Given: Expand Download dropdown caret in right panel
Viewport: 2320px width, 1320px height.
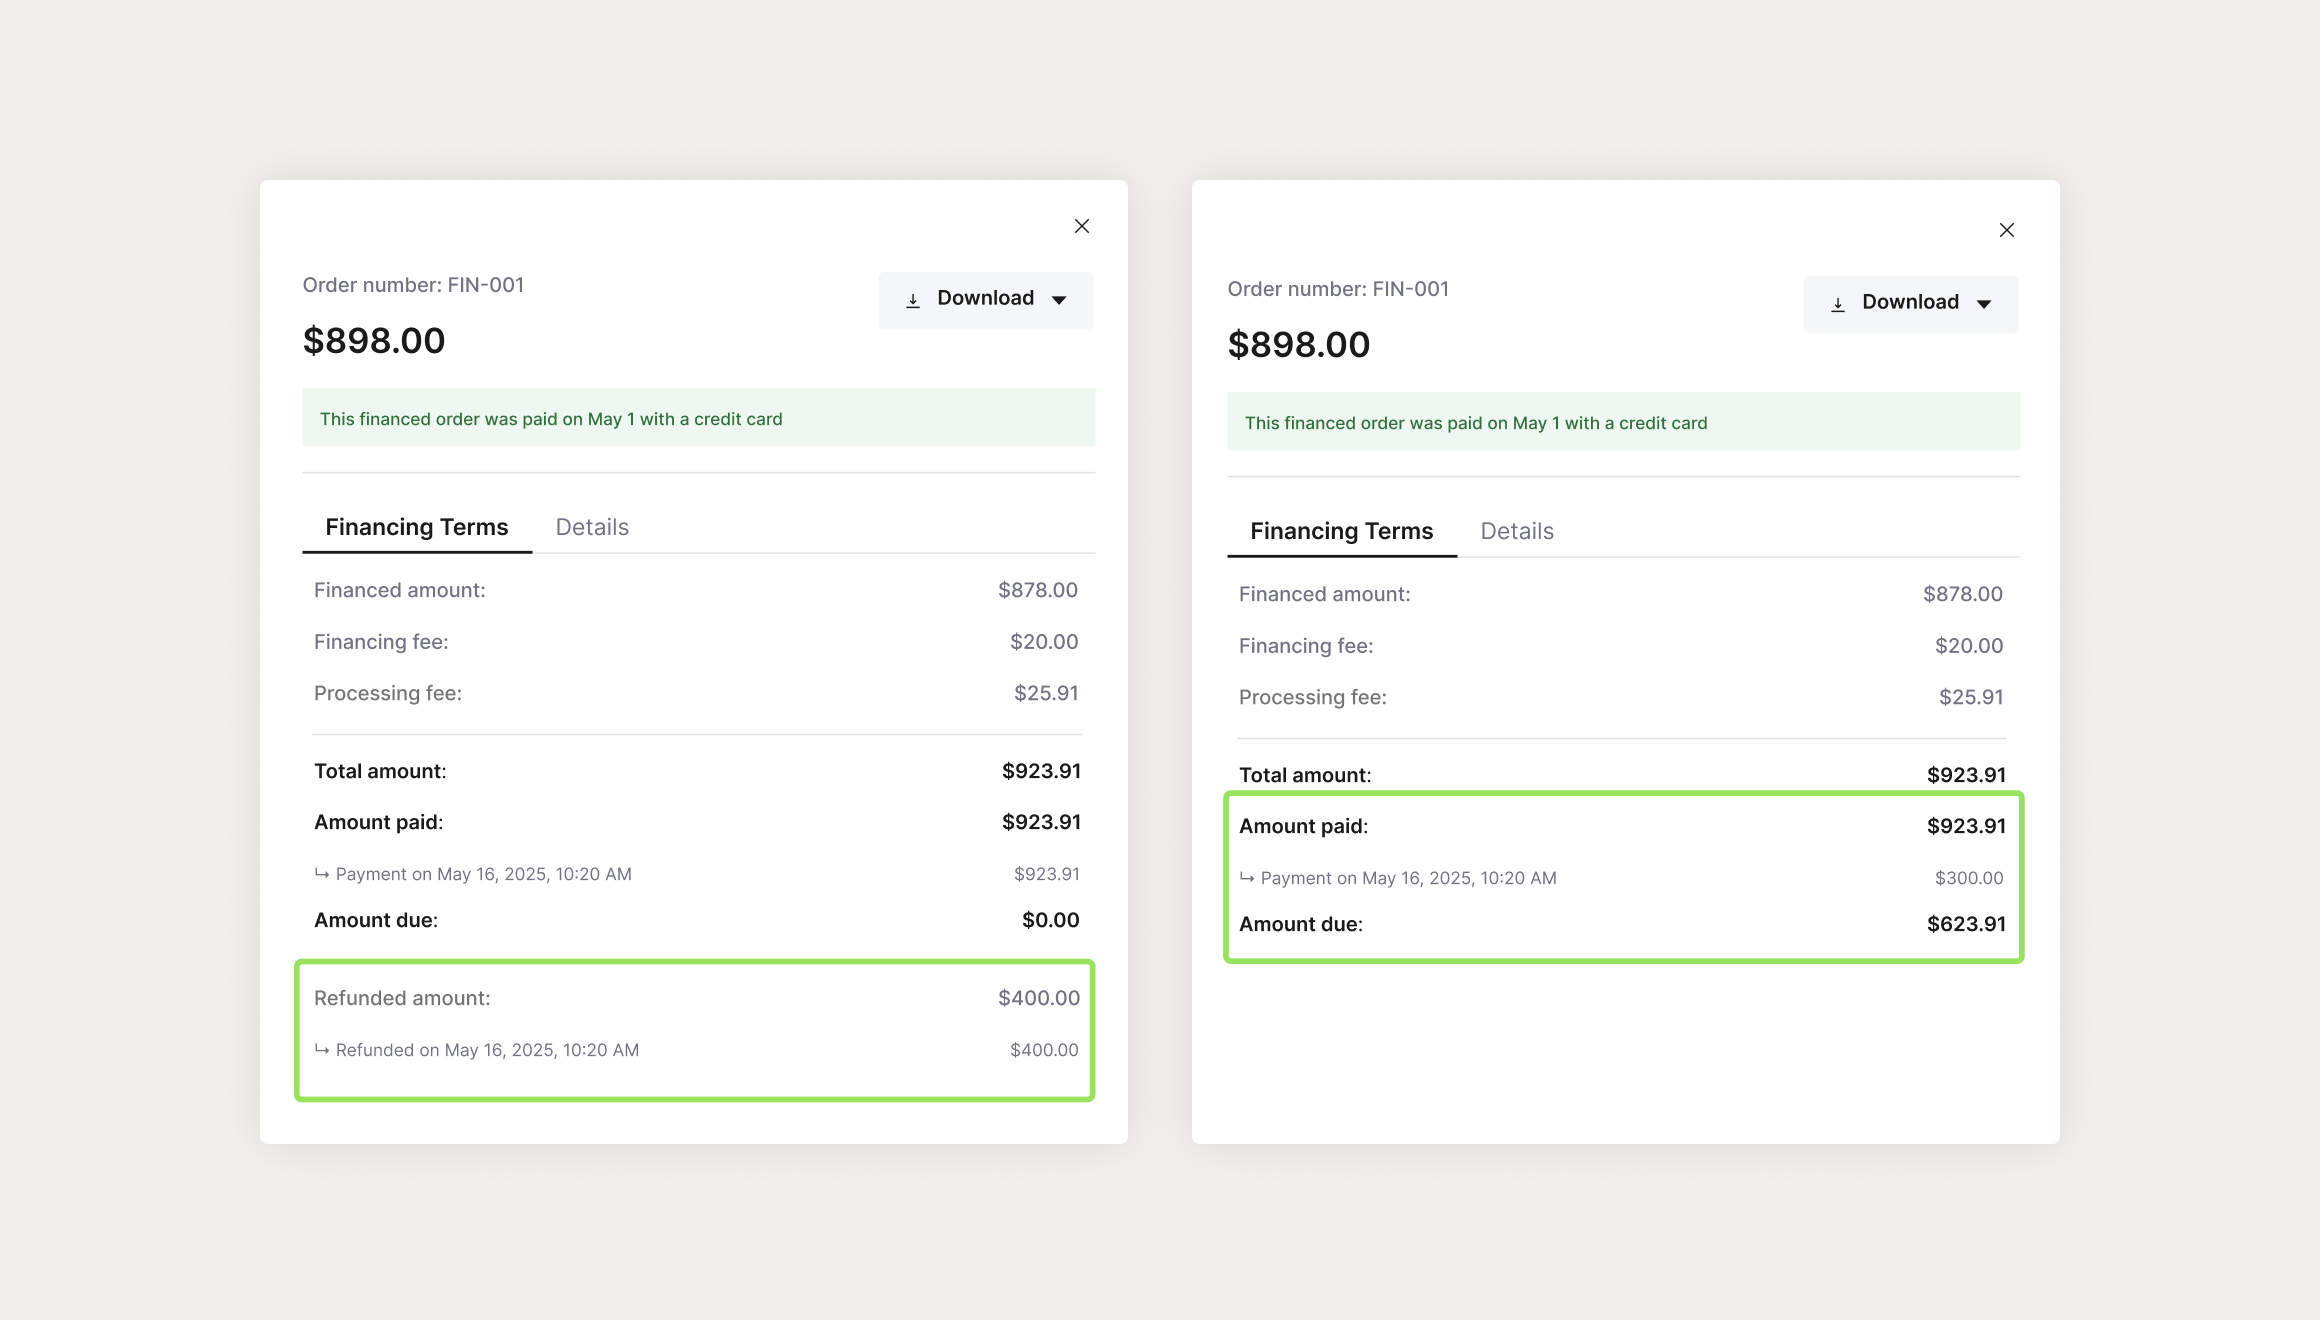Looking at the screenshot, I should tap(1984, 304).
